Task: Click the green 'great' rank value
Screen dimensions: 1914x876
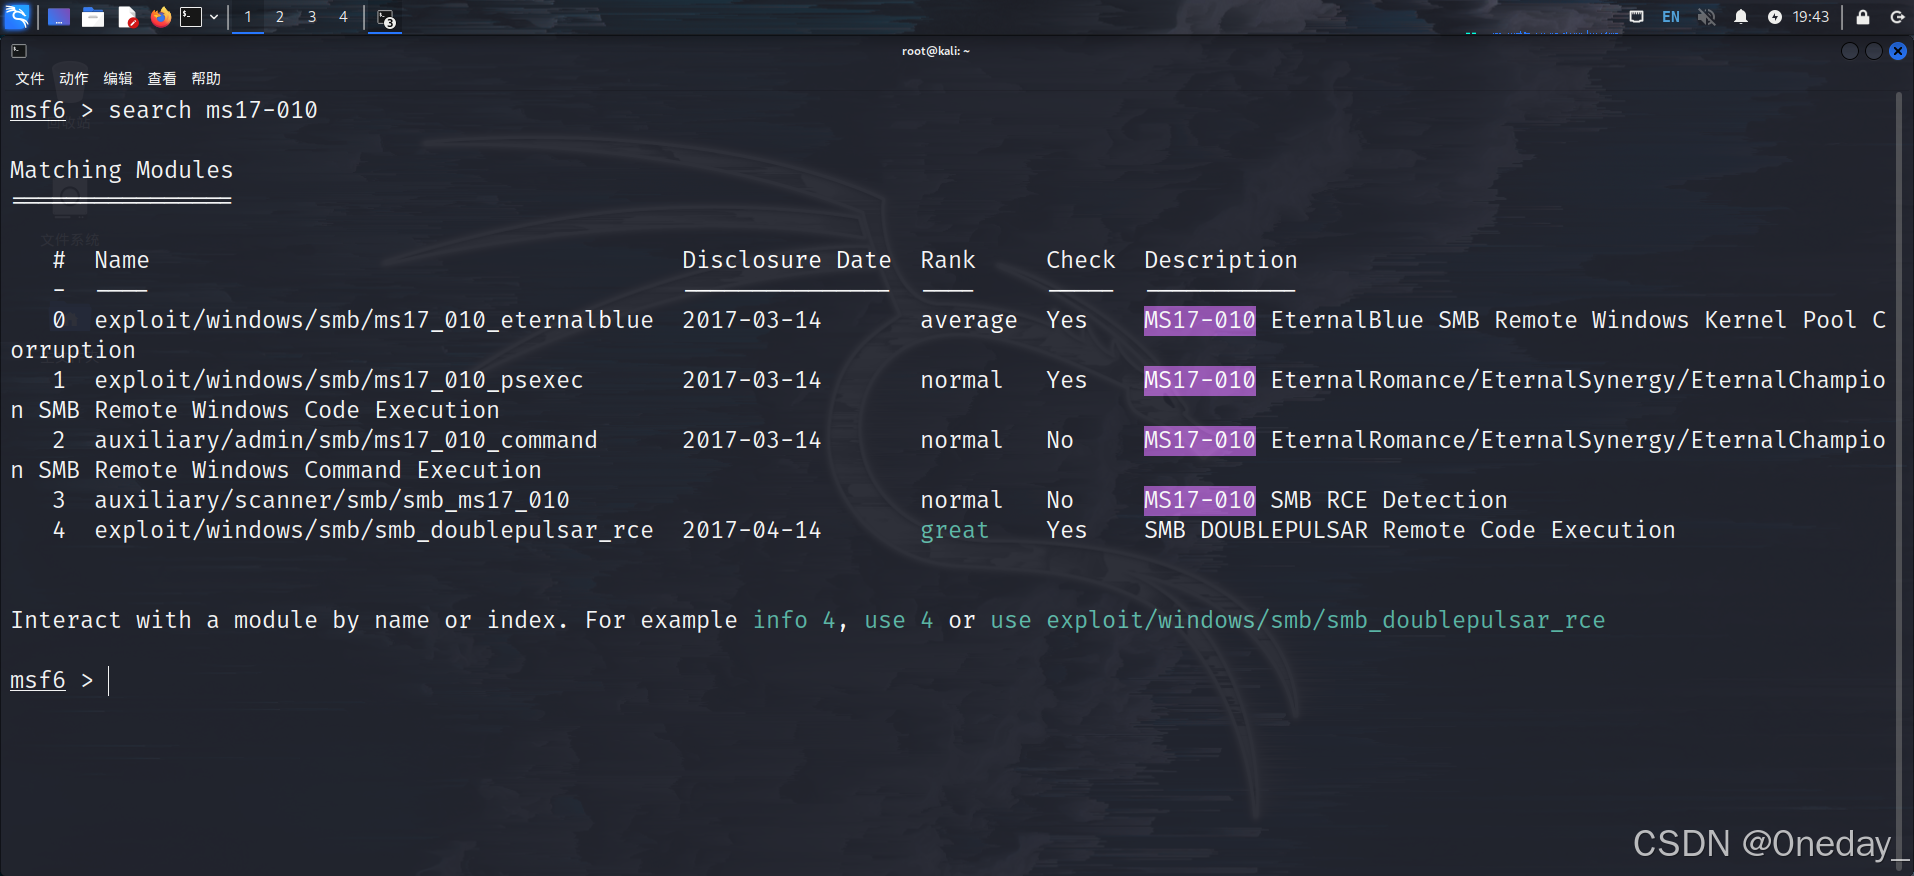Action: tap(955, 531)
